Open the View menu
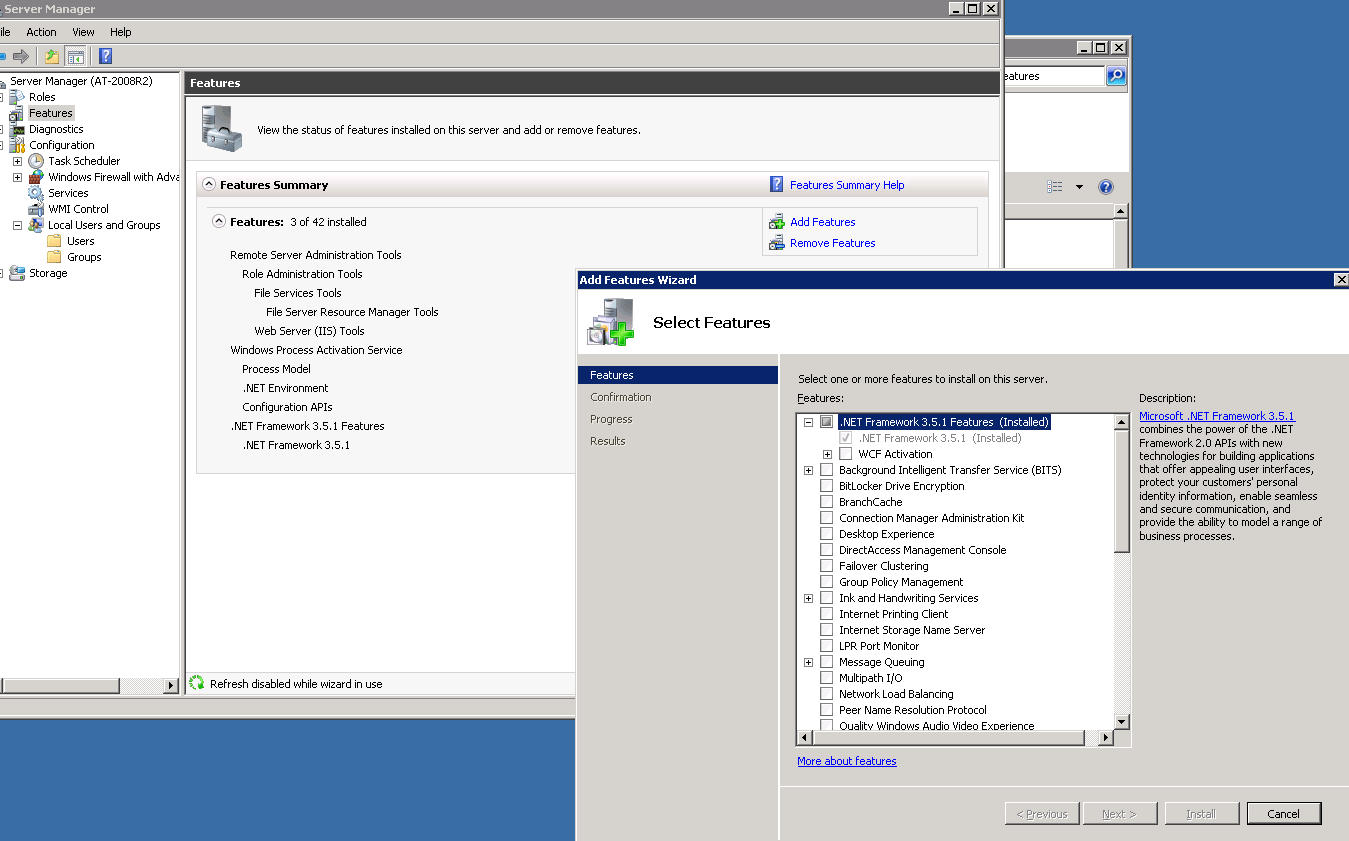The height and width of the screenshot is (841, 1349). [x=83, y=32]
